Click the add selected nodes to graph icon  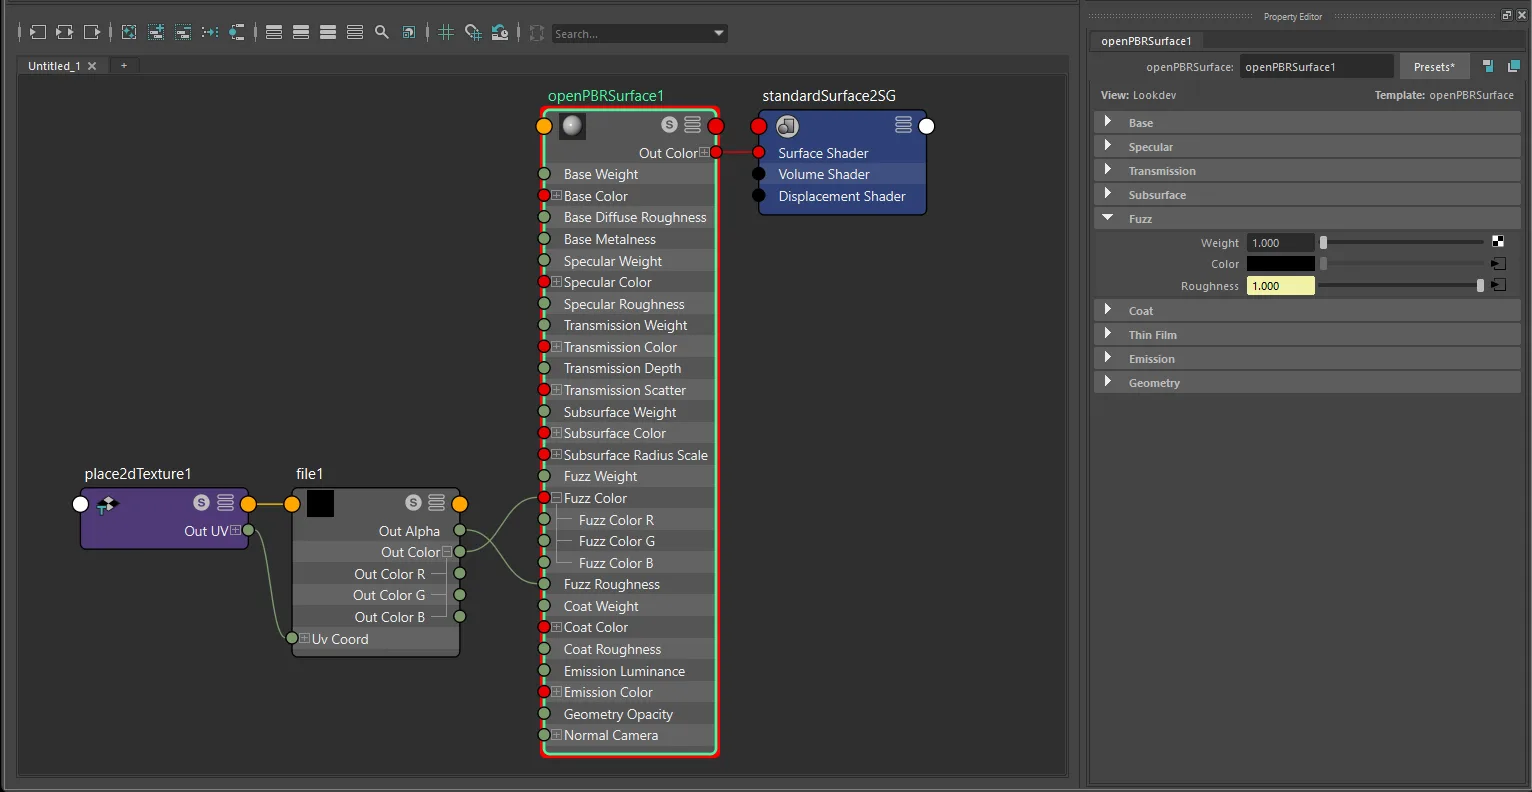coord(156,33)
